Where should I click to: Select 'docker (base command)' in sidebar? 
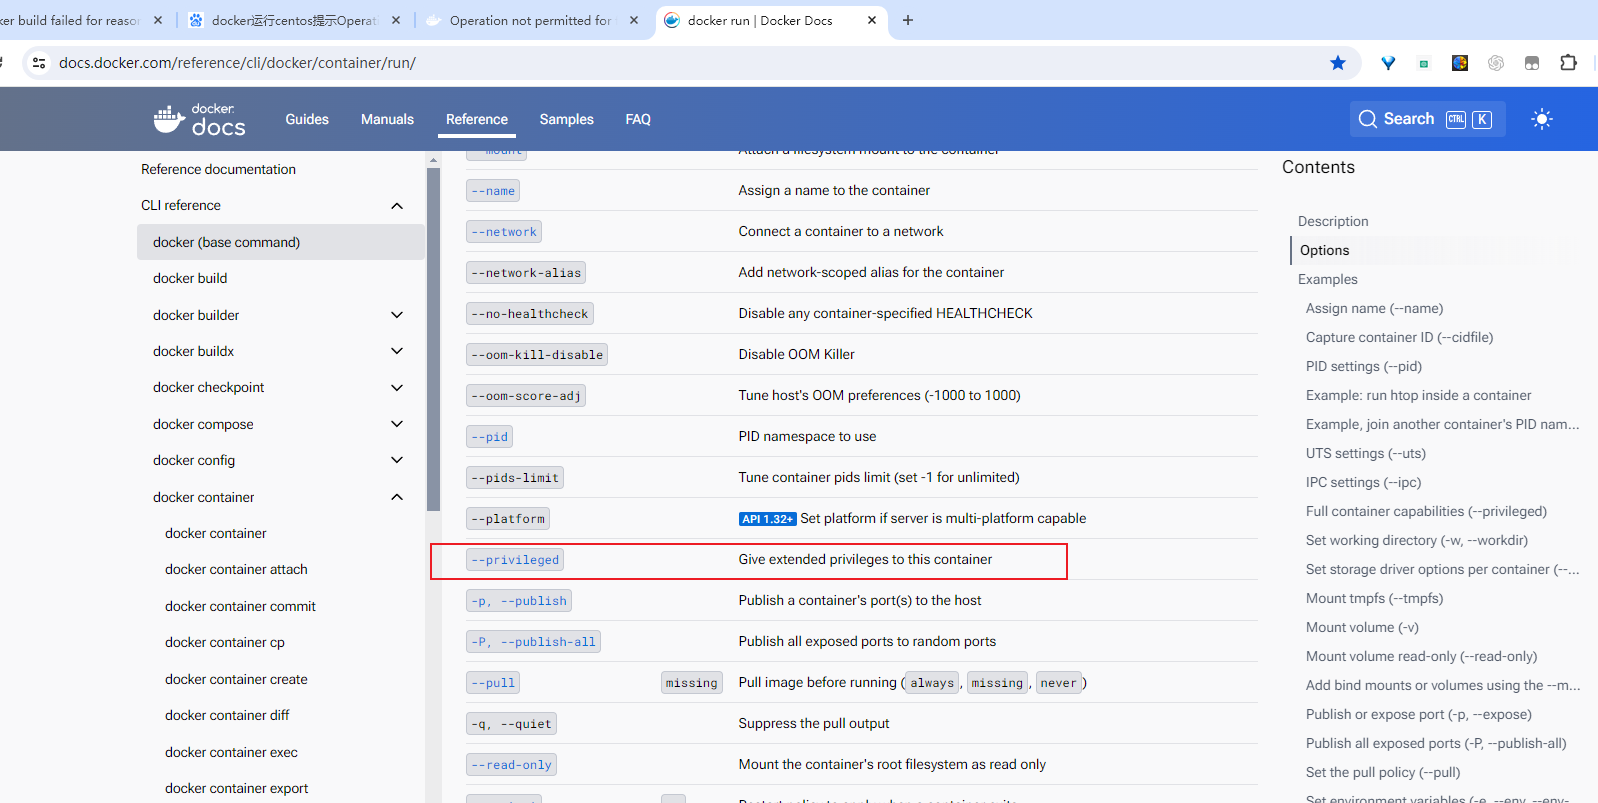tap(281, 242)
